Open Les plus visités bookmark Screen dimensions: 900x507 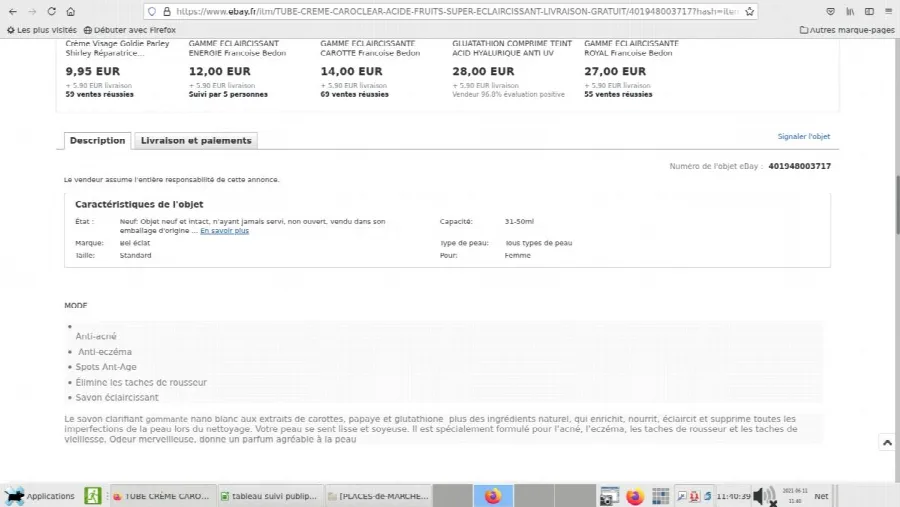point(41,30)
